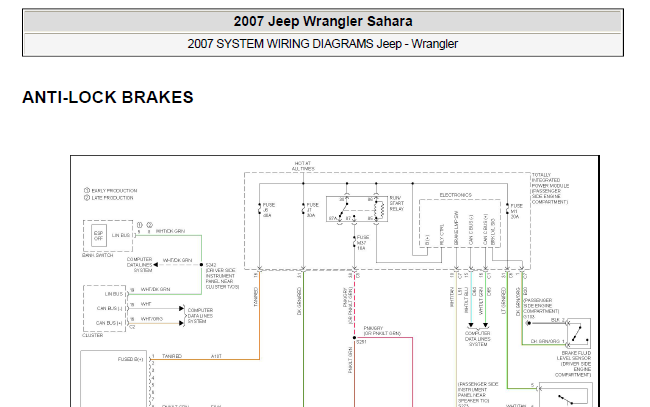Click the 'WHT/ORG' wire label at the cluster
This screenshot has width=650, height=407.
point(152,319)
